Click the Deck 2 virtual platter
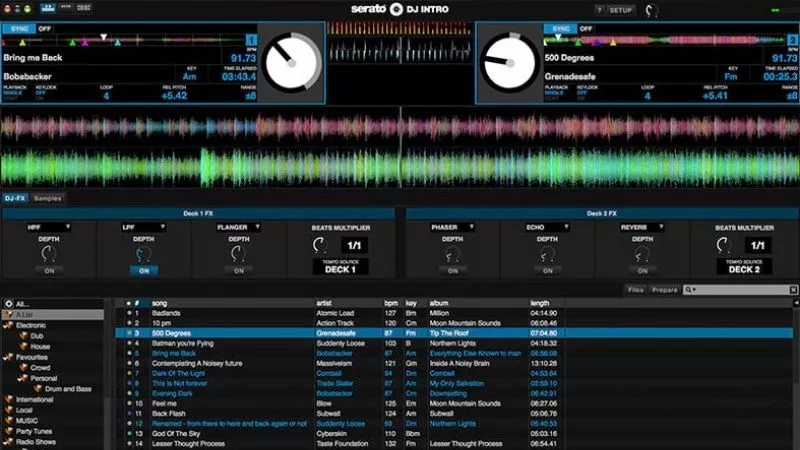The height and width of the screenshot is (450, 800). click(x=510, y=63)
